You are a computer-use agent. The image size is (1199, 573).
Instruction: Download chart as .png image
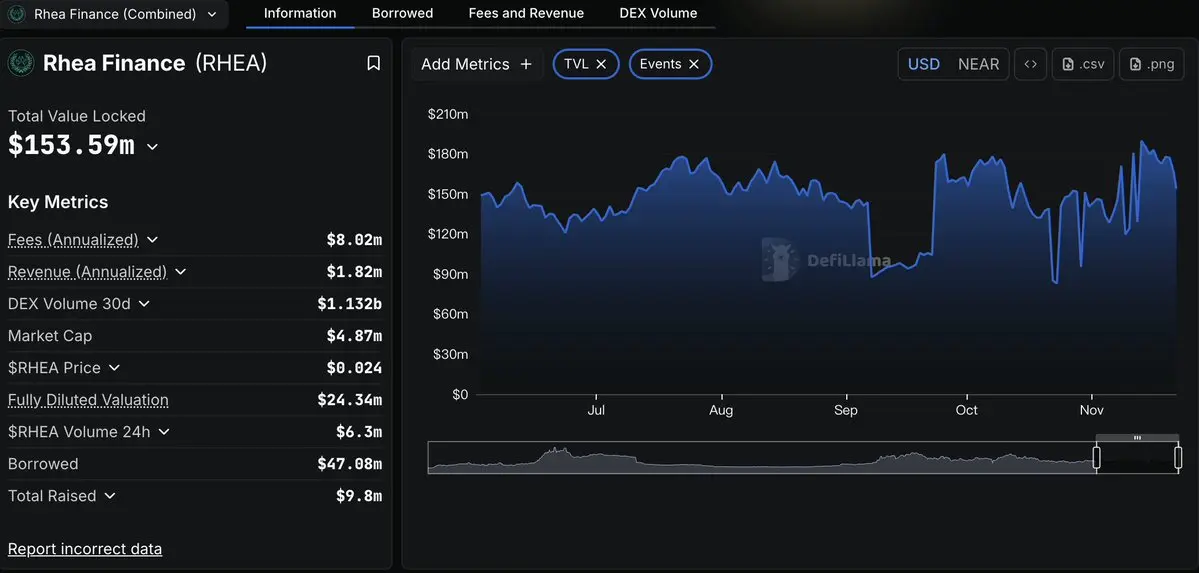click(1152, 64)
